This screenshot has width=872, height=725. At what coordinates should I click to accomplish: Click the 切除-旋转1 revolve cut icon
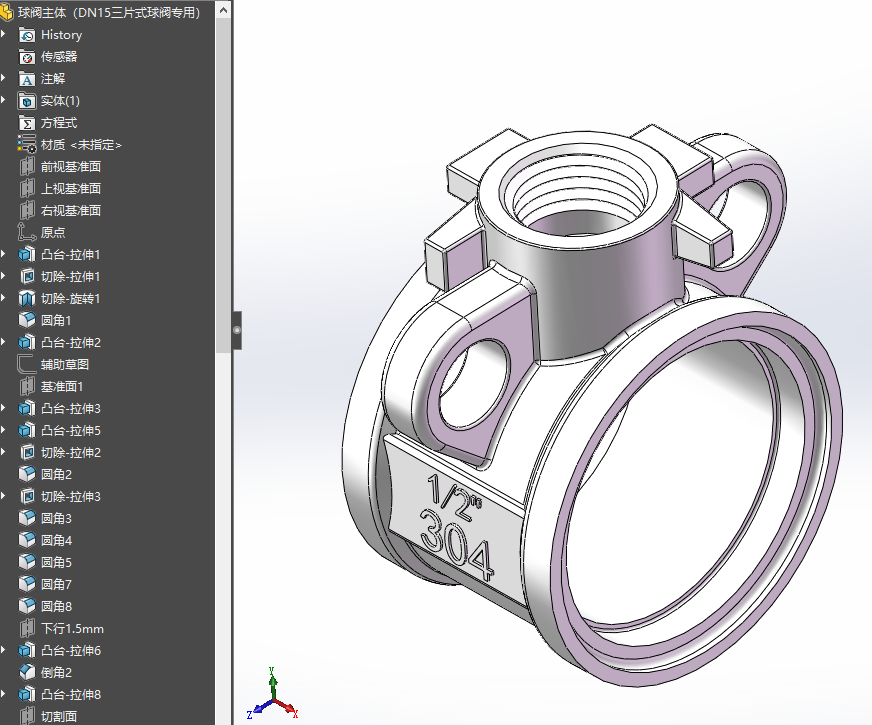[27, 299]
